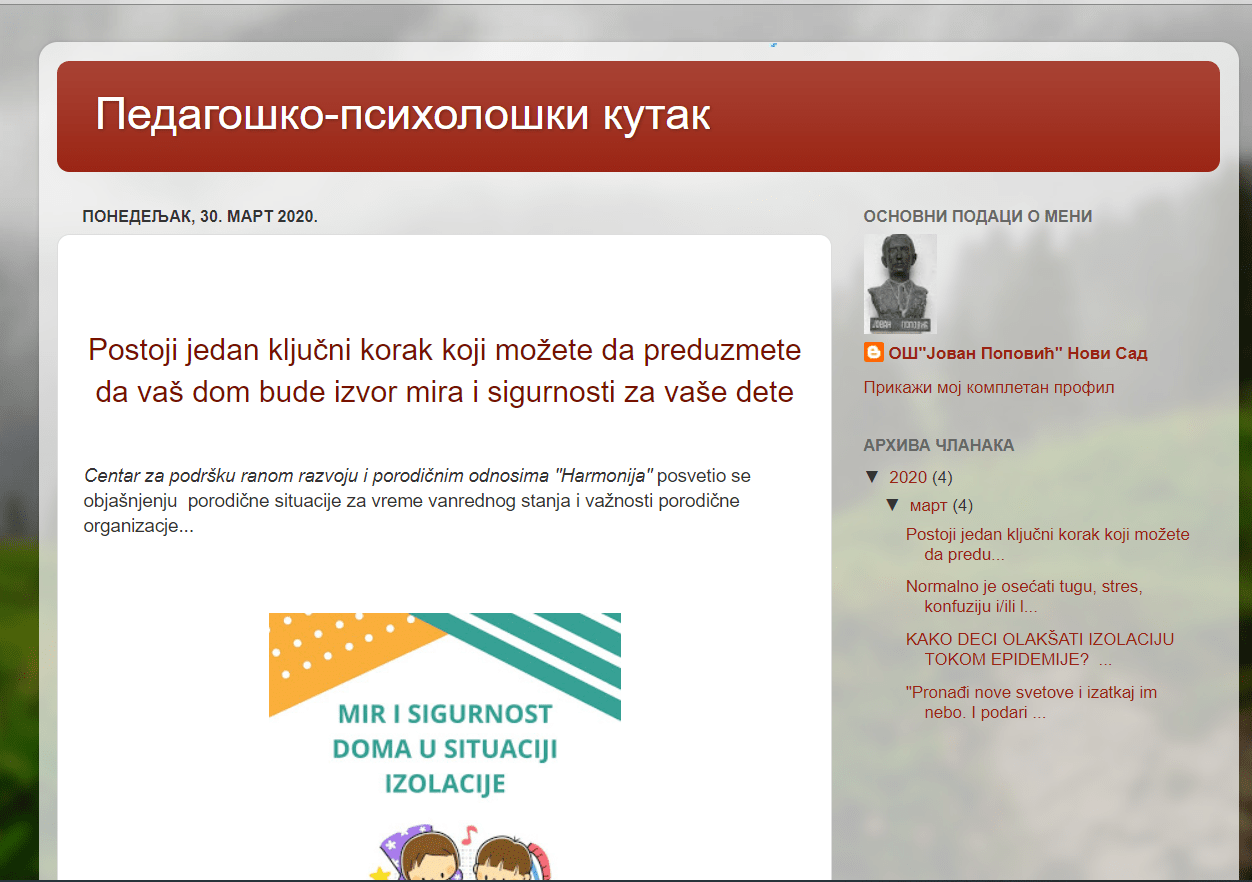Click the 'АРХИВА ЧЛАНАКА' sidebar heading
The height and width of the screenshot is (882, 1252).
tap(938, 445)
